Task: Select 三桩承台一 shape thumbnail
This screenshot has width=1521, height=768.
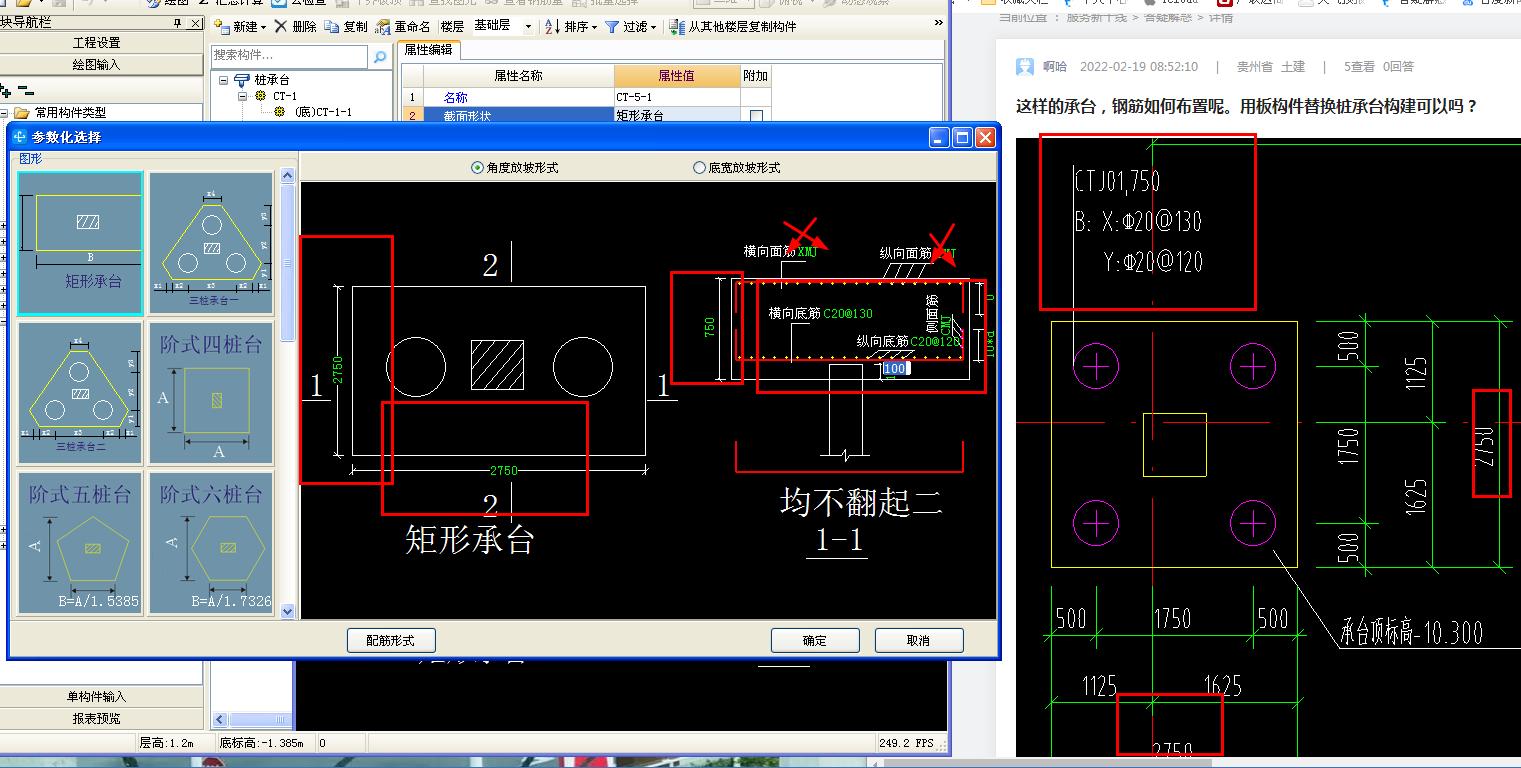Action: (x=211, y=243)
